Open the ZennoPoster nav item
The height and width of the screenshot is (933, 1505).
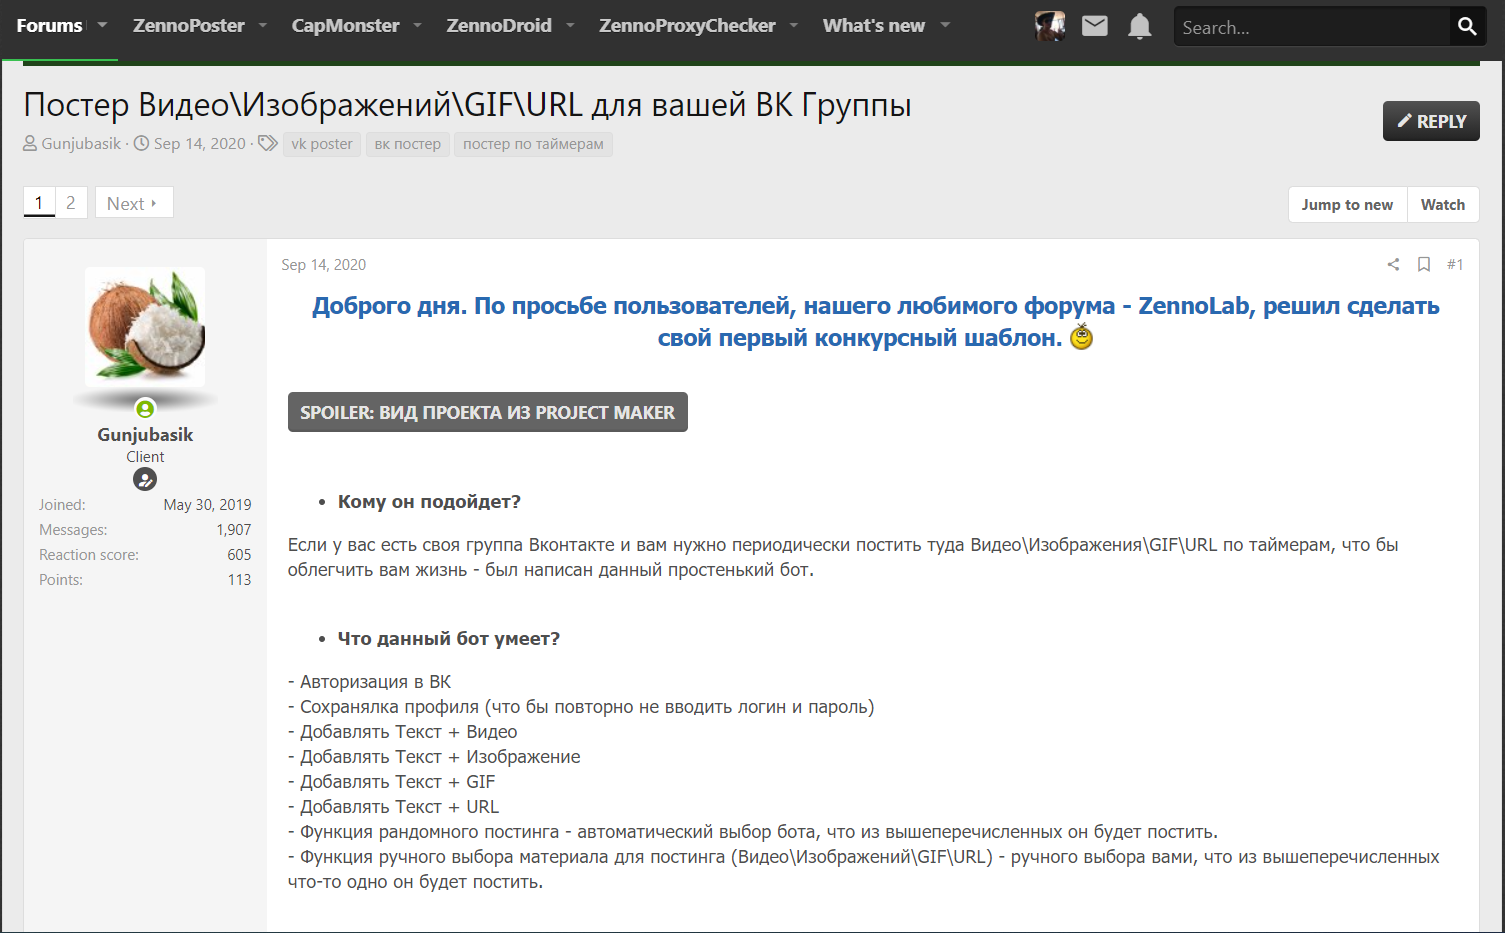tap(189, 26)
